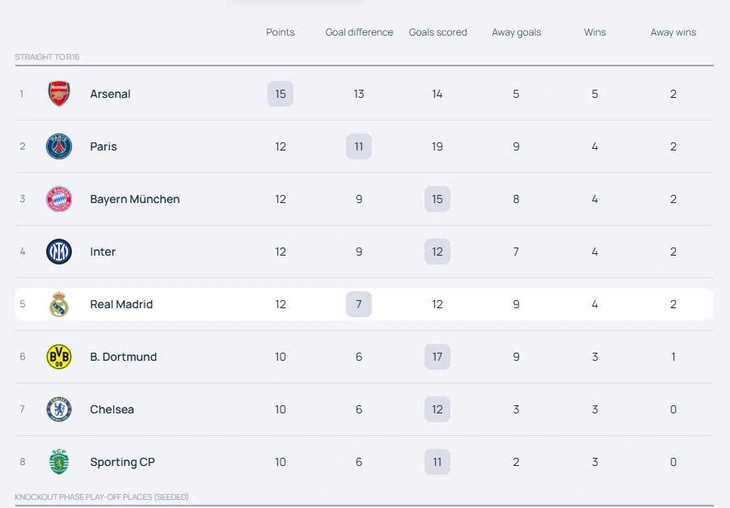
Task: Click the Paris Saint-Germain crest
Action: click(x=59, y=147)
